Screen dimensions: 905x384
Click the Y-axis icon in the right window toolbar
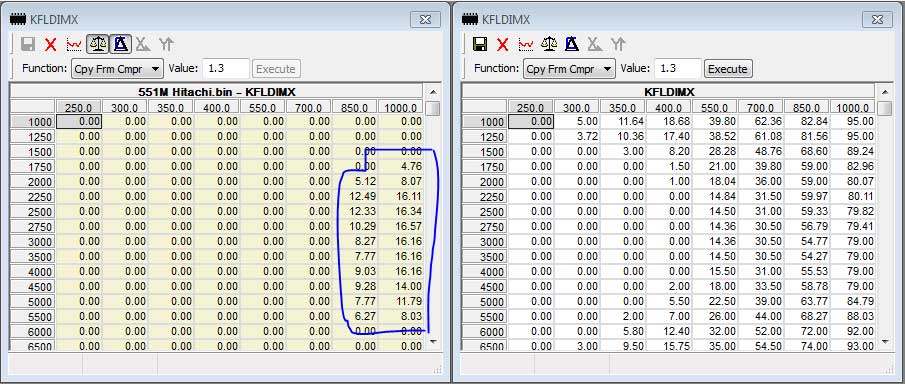(x=618, y=44)
